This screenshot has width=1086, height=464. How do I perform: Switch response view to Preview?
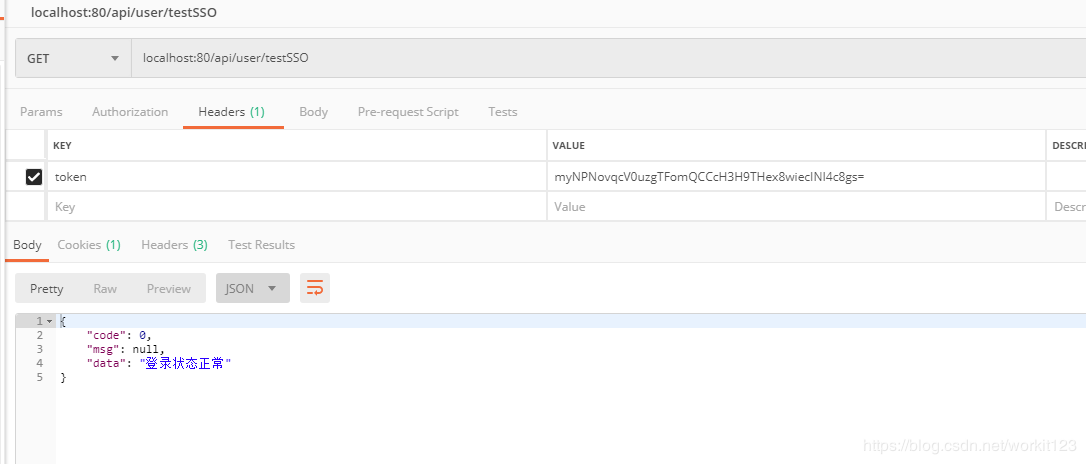(x=168, y=288)
